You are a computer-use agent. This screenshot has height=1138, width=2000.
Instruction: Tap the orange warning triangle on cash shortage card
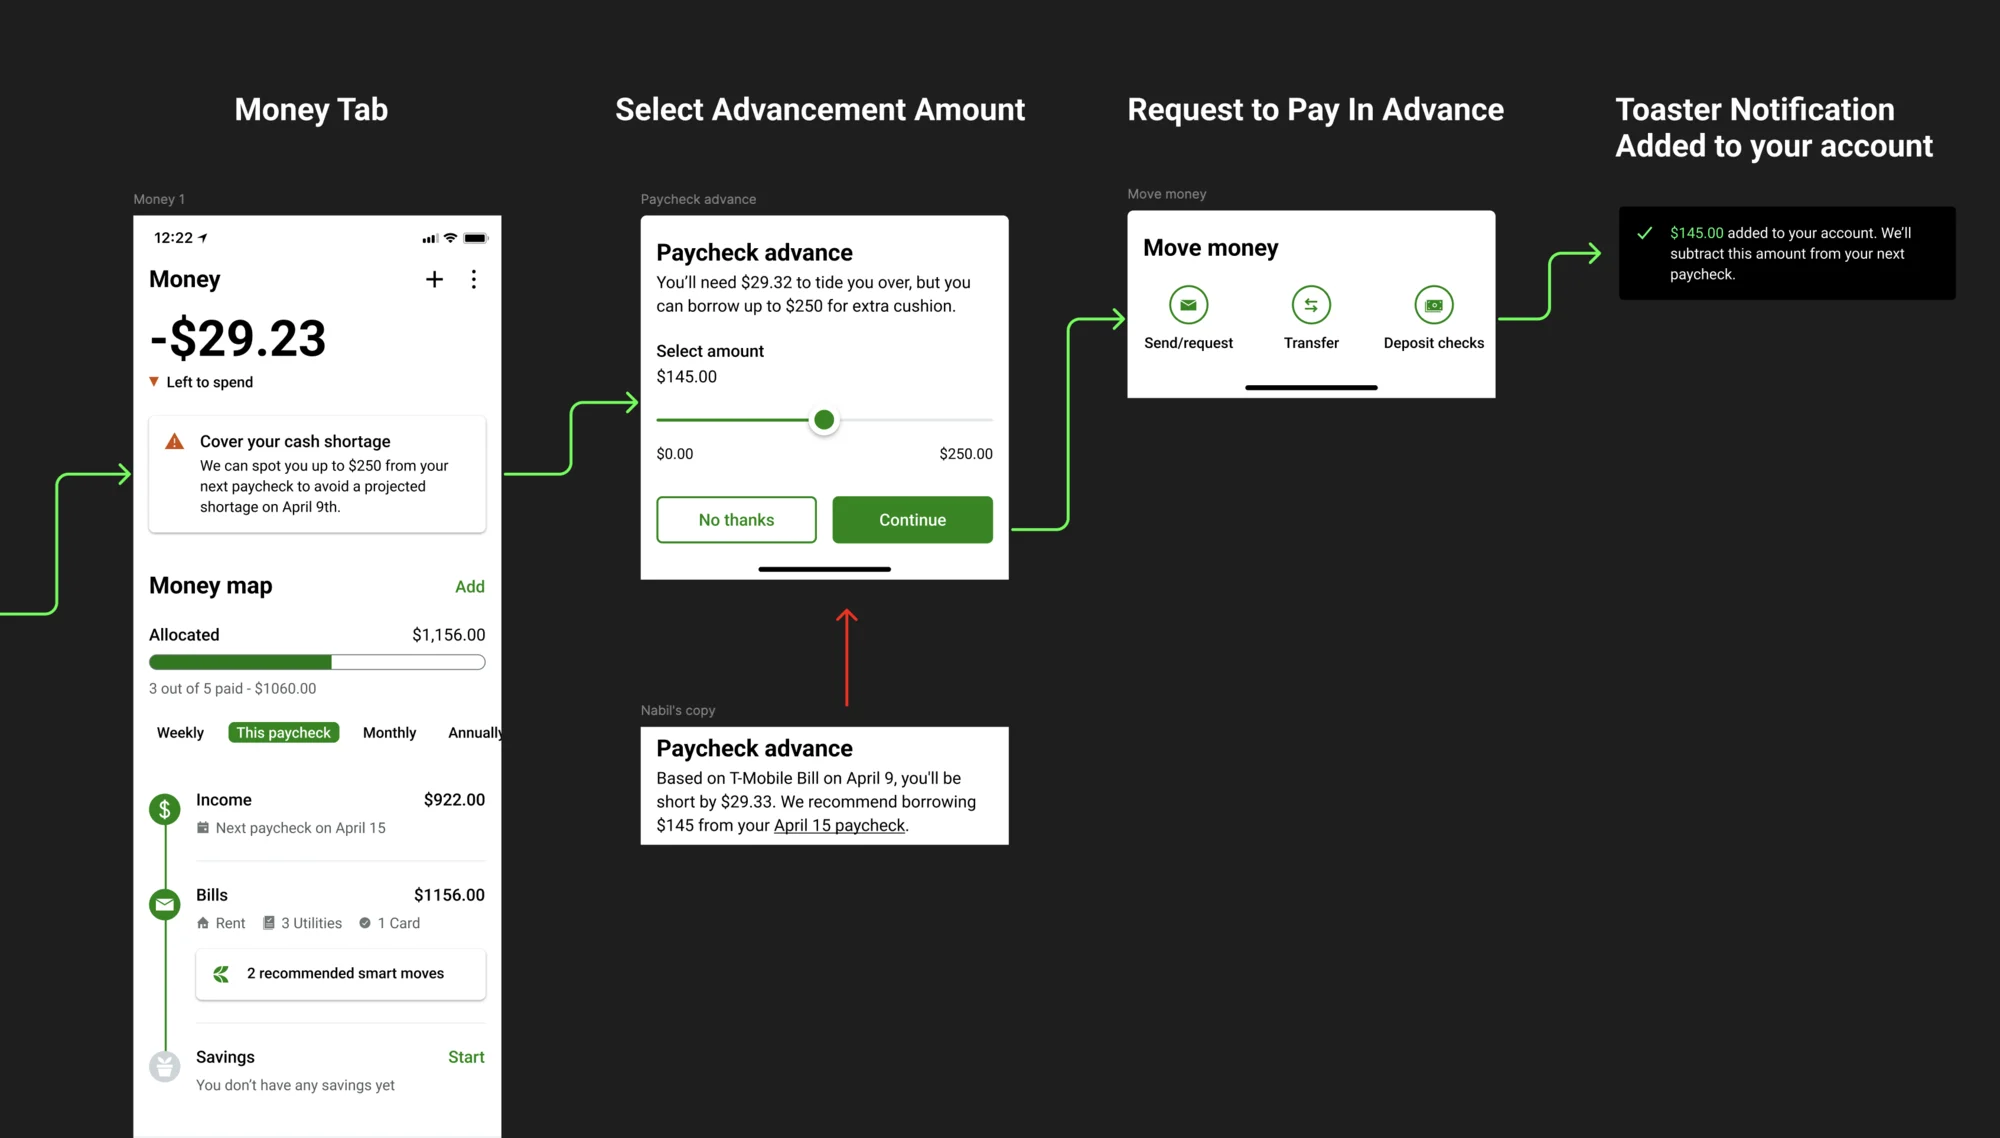(175, 442)
